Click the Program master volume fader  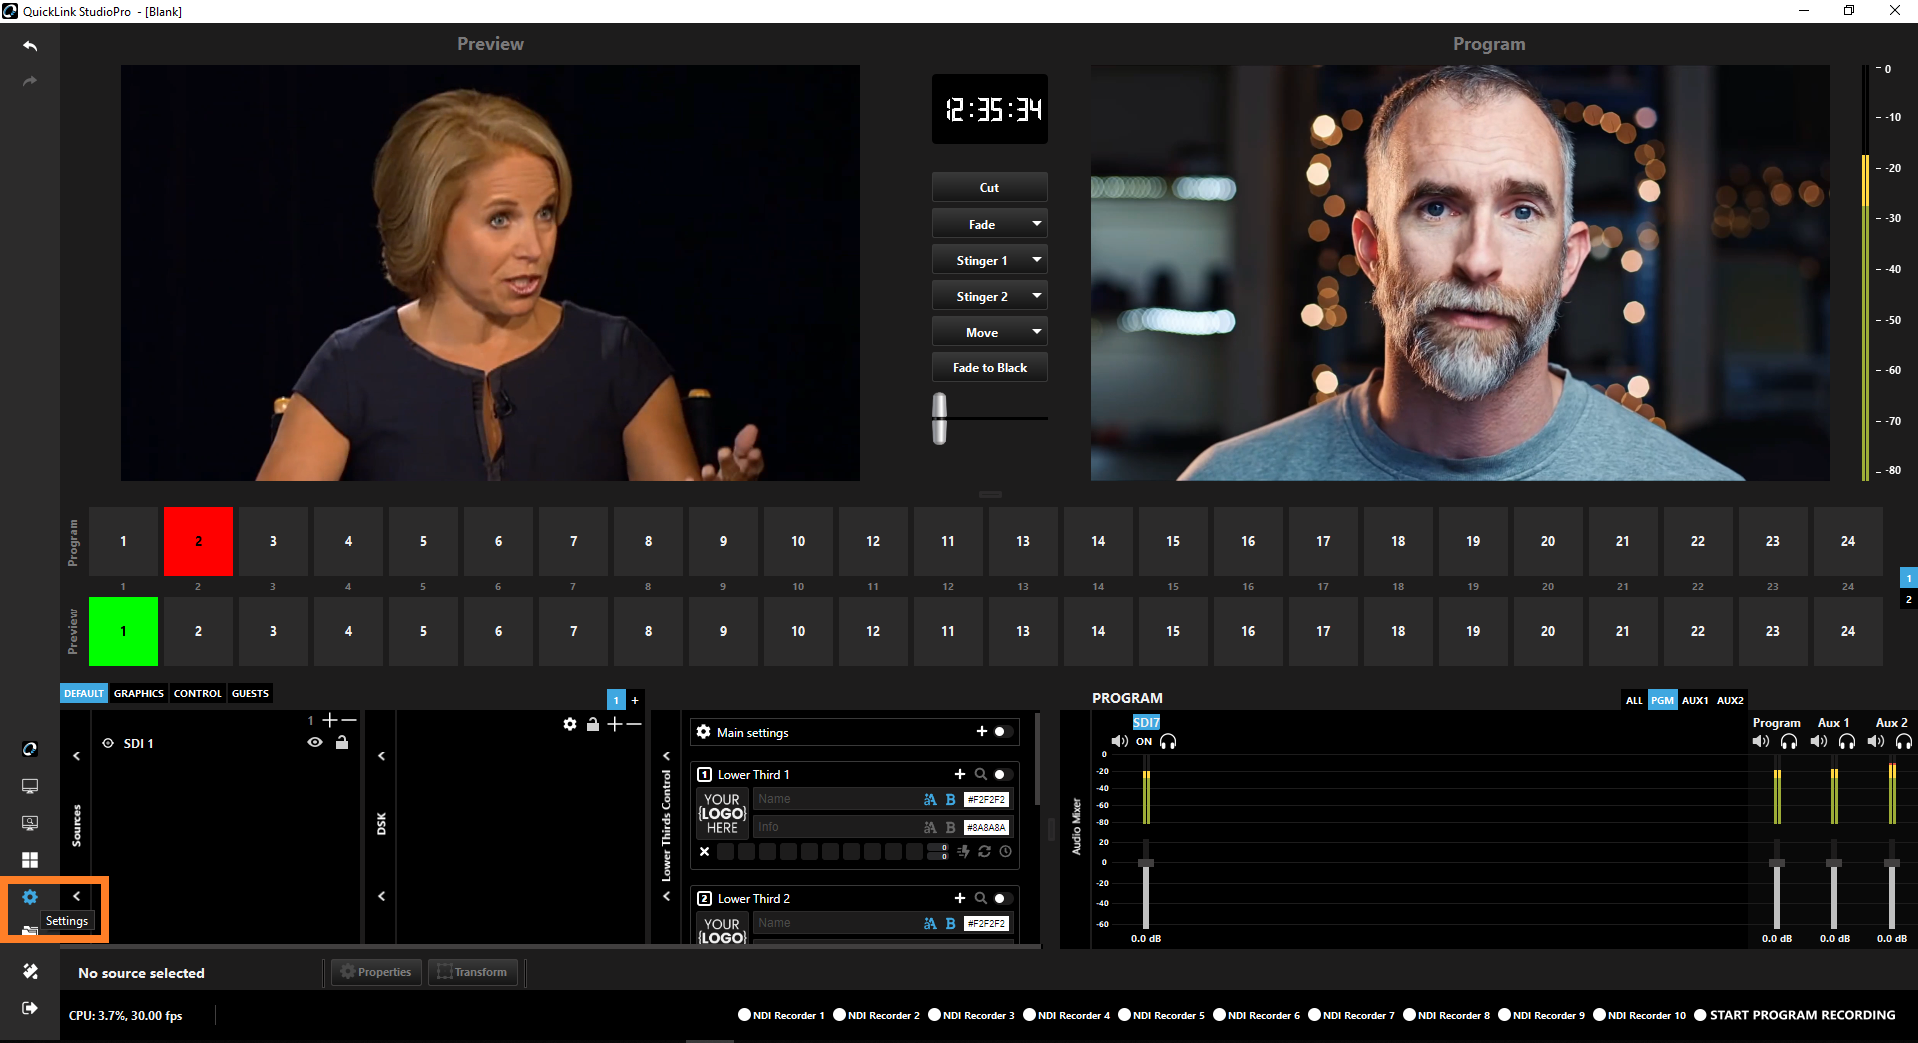coord(1777,864)
